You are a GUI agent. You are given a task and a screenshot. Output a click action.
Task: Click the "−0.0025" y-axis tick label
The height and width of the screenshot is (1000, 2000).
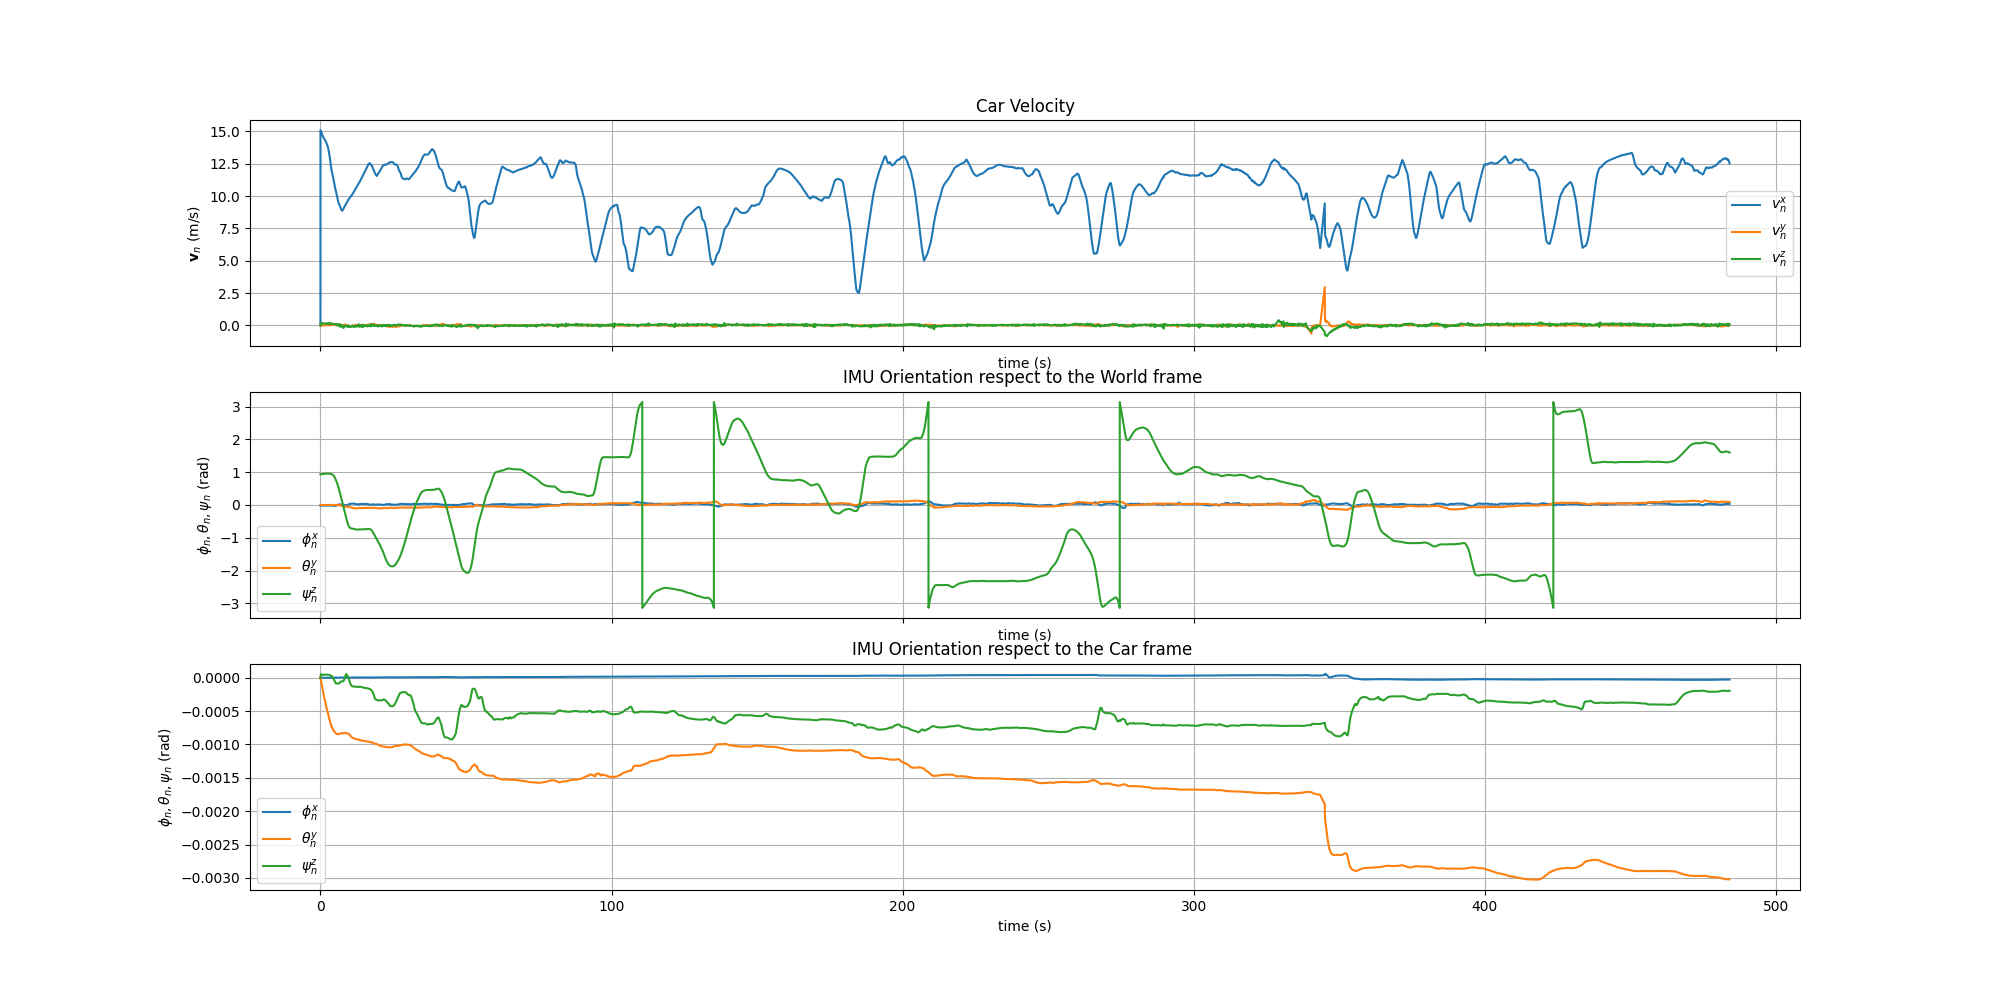[x=210, y=845]
